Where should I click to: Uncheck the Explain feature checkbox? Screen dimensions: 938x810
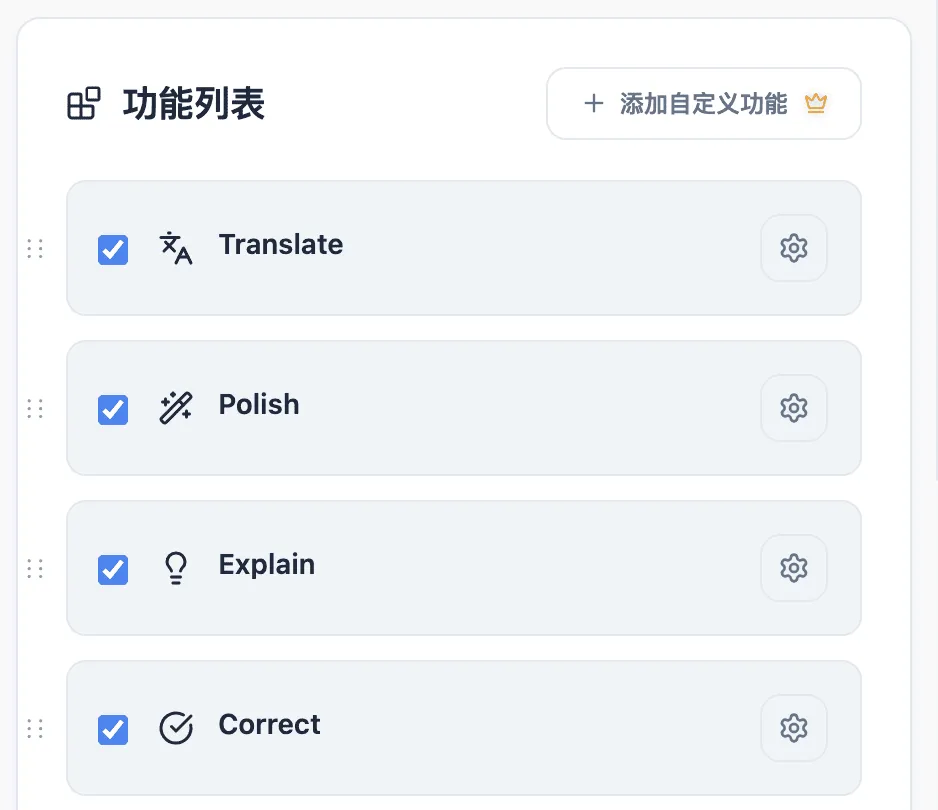(112, 570)
